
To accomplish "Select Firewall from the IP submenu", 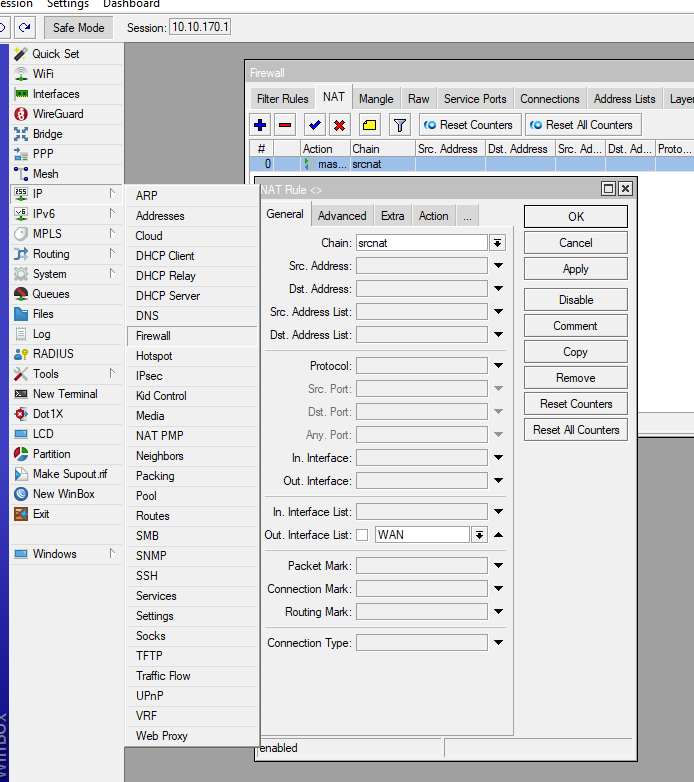I will [153, 336].
